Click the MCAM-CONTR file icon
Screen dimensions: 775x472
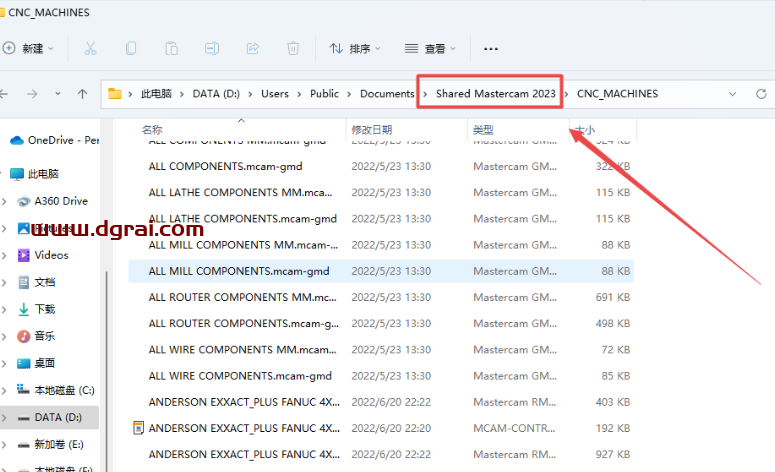point(139,428)
